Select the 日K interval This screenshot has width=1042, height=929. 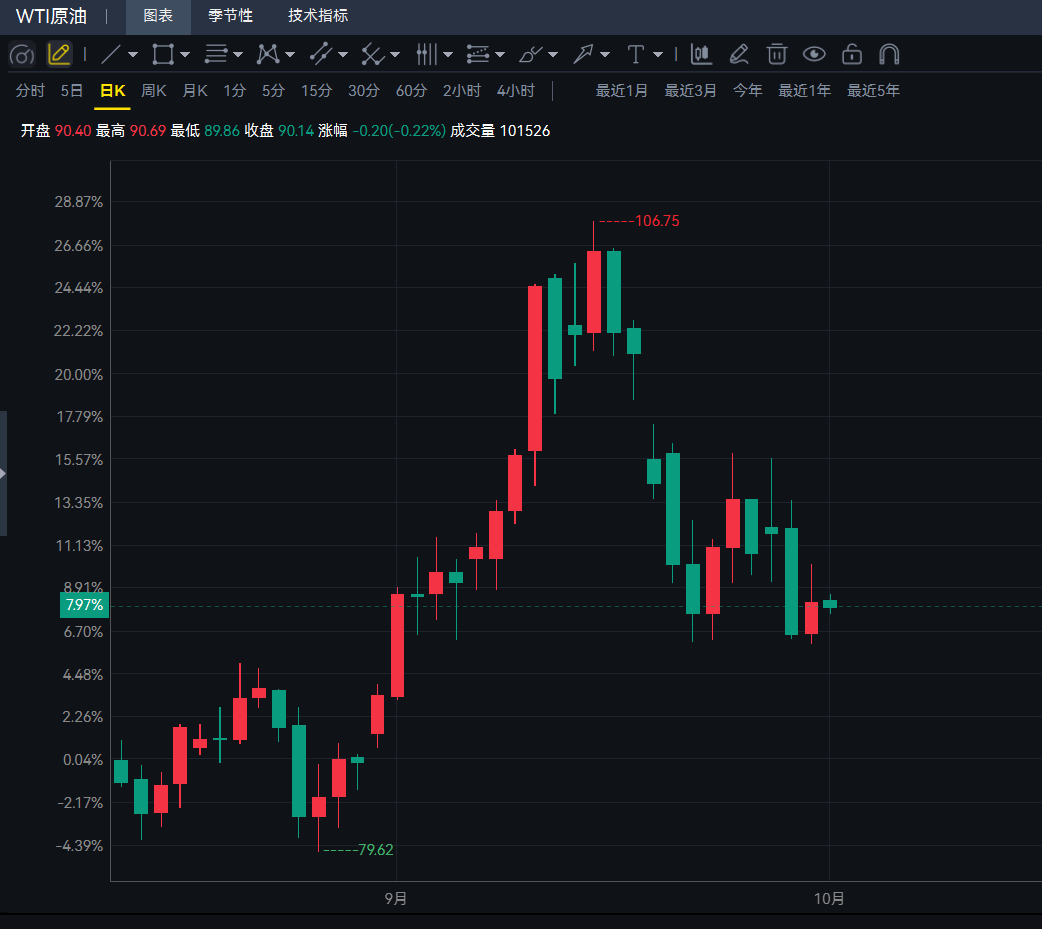point(112,91)
